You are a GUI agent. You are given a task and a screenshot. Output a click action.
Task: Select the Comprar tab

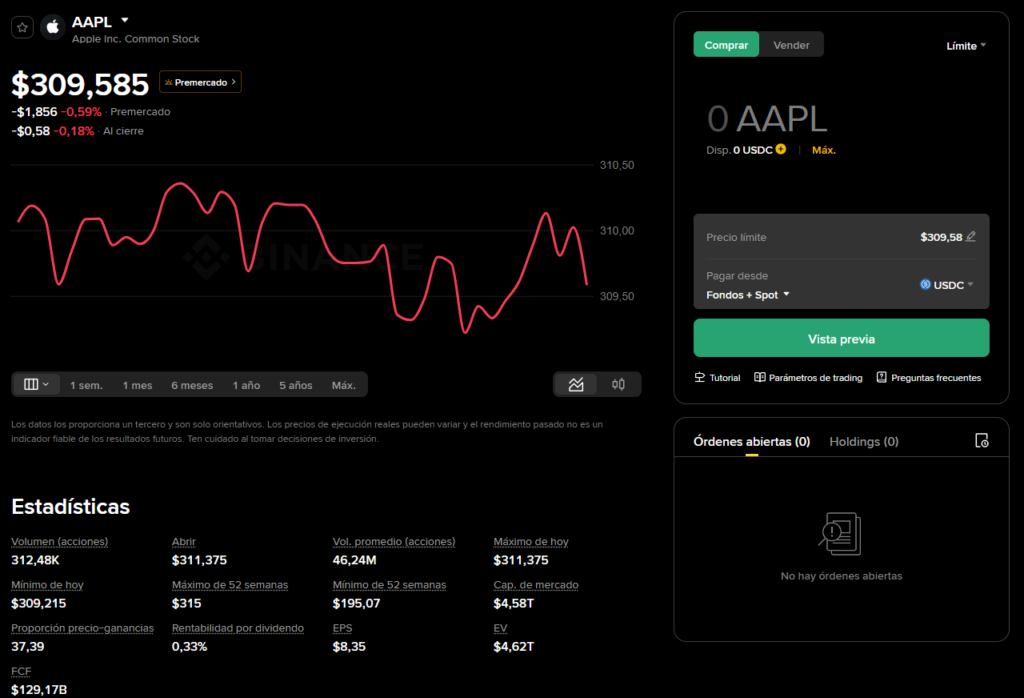point(726,44)
